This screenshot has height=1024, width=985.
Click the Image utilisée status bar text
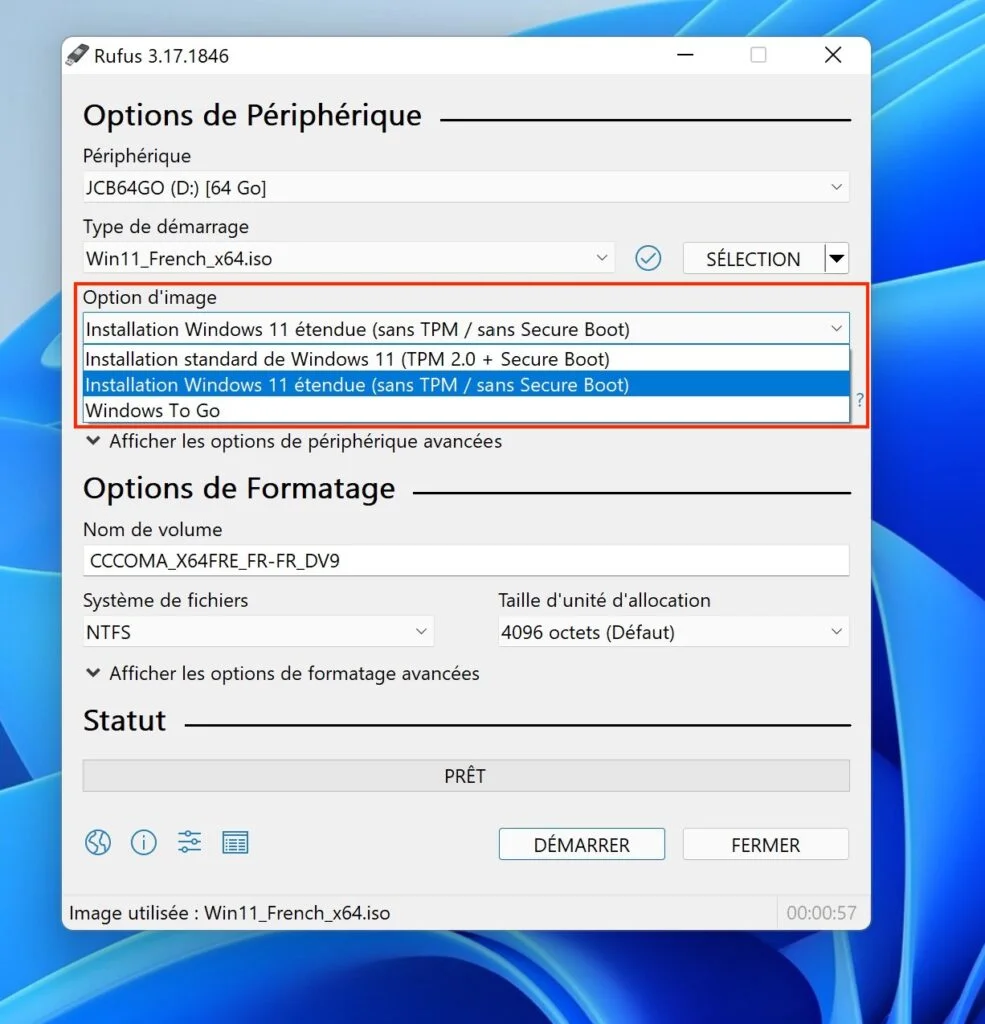(x=229, y=912)
